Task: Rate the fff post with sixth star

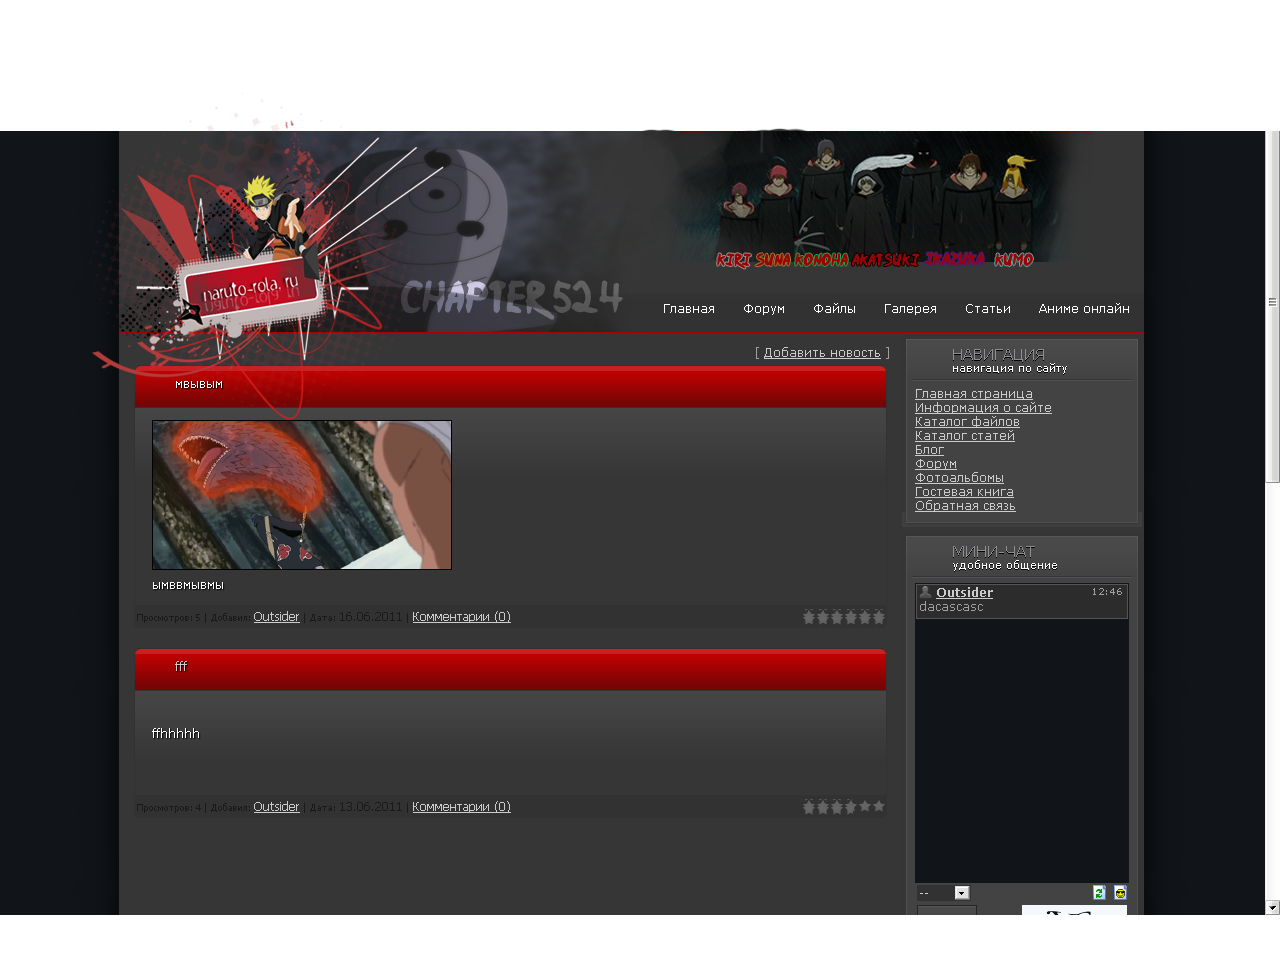Action: coord(879,806)
